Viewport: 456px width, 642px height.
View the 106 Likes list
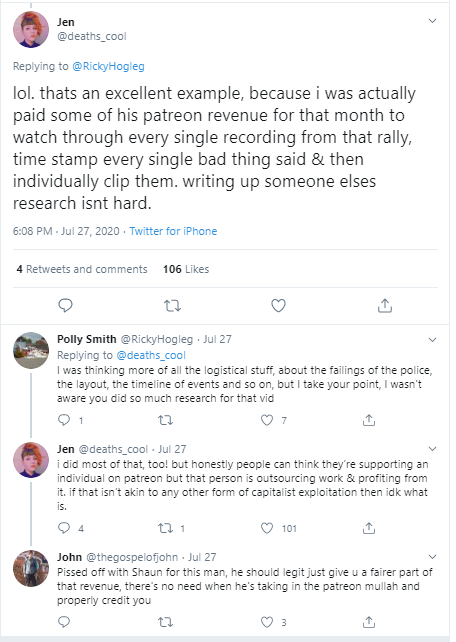[186, 269]
